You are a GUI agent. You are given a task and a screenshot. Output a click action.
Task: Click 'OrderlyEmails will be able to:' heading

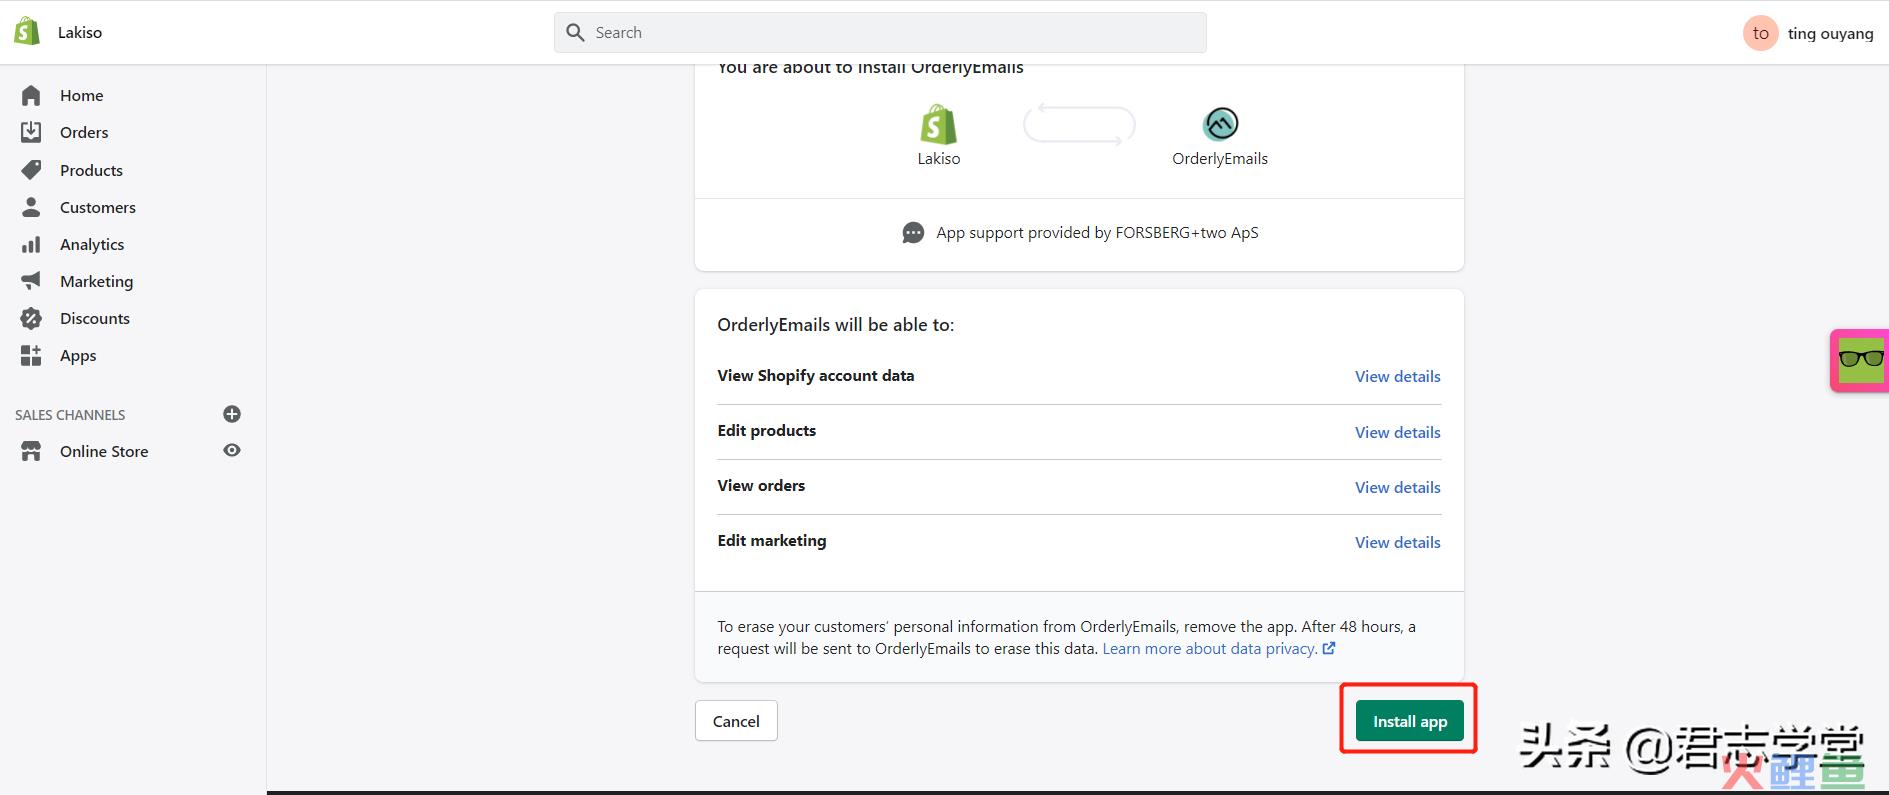tap(836, 325)
